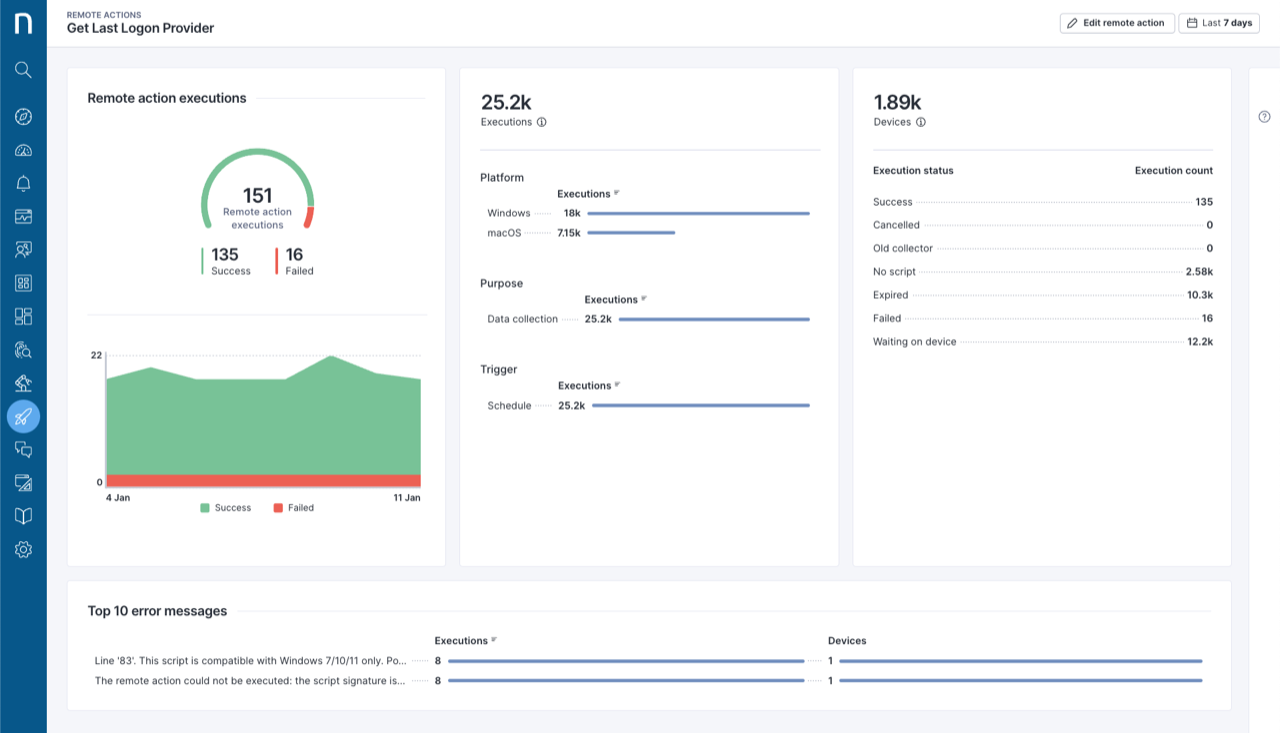Viewport: 1280px width, 733px height.
Task: Toggle Failed series in chart legend
Action: point(293,508)
